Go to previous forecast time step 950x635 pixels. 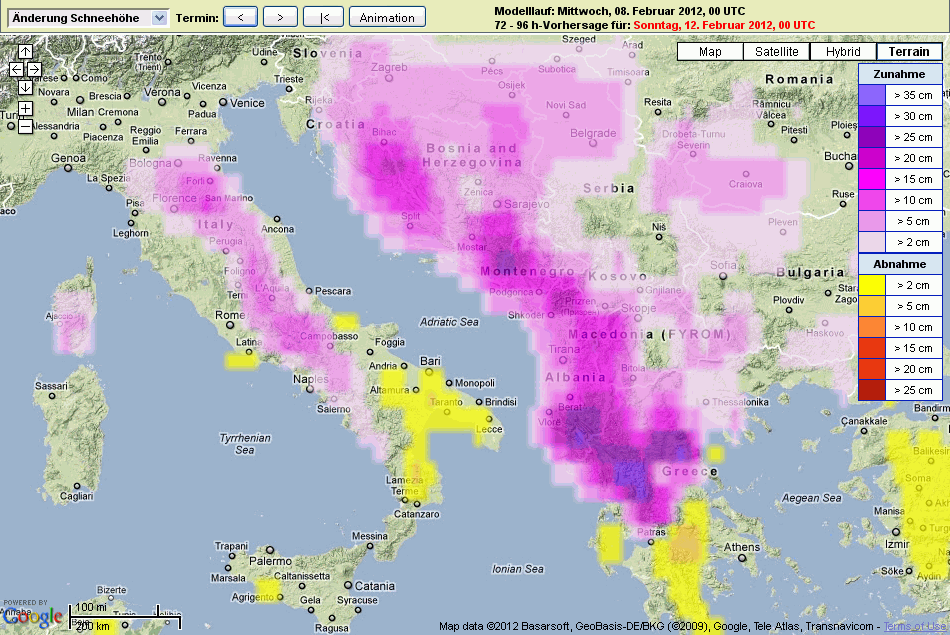[x=240, y=17]
